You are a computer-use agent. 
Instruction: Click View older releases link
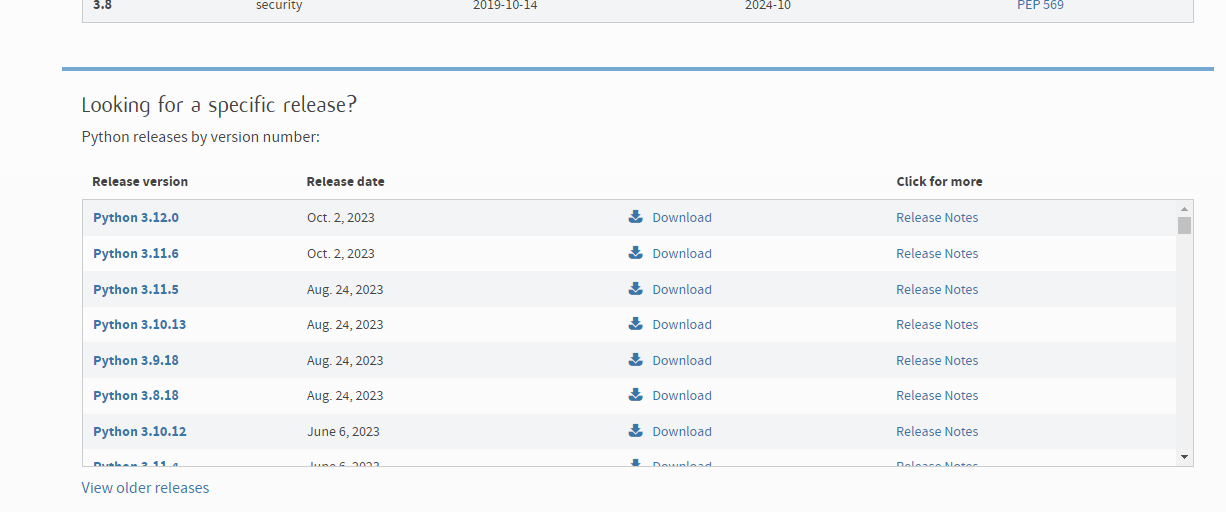tap(145, 488)
